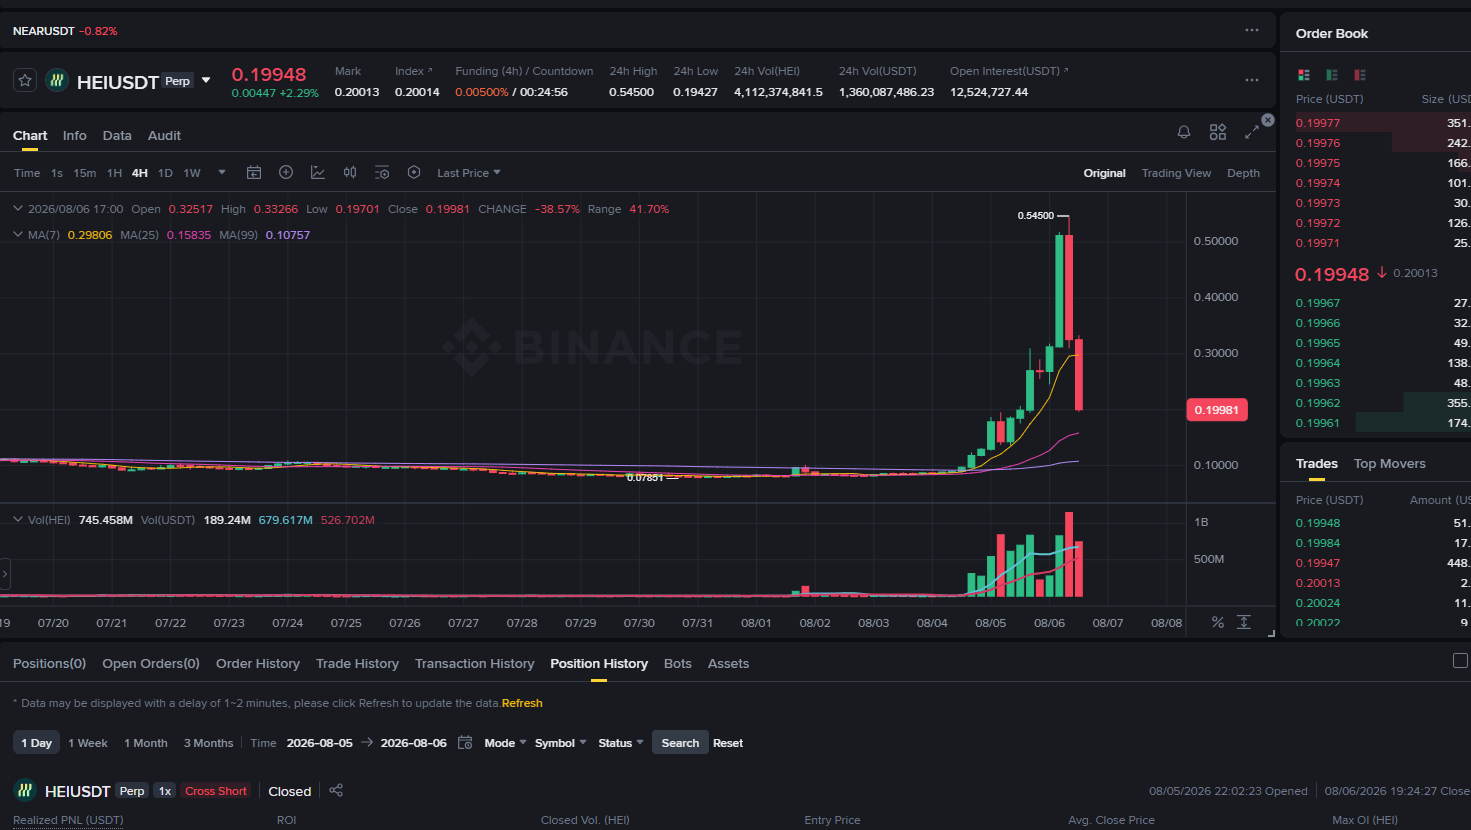
Task: Open the chart layout grid icon
Action: tap(1218, 132)
